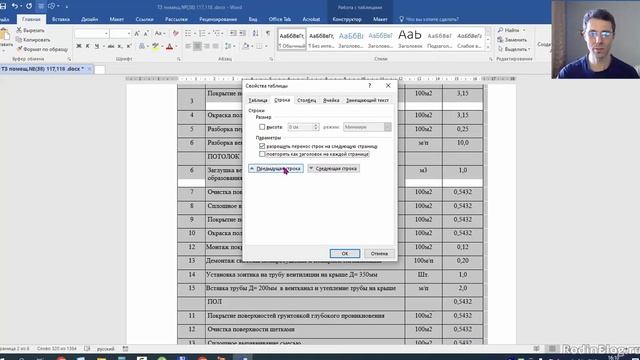Toggle underline with the Ч button
This screenshot has height=360, width=640.
(x=97, y=46)
